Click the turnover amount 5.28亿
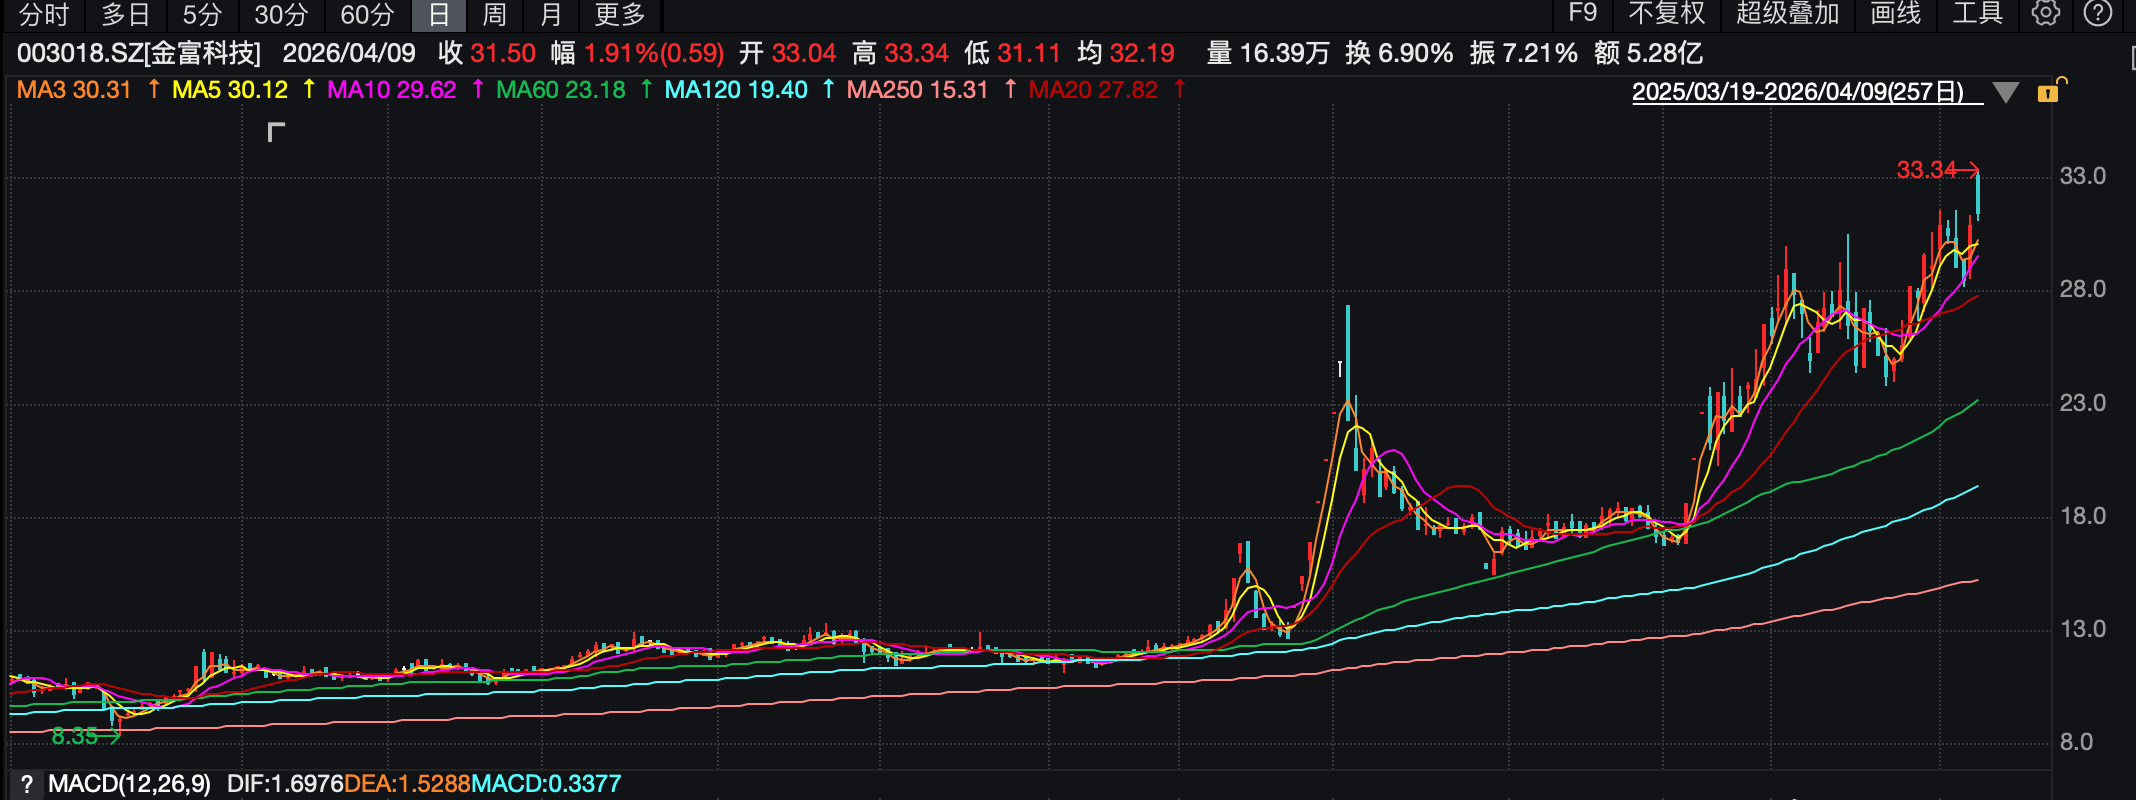Image resolution: width=2136 pixels, height=800 pixels. 1664,53
